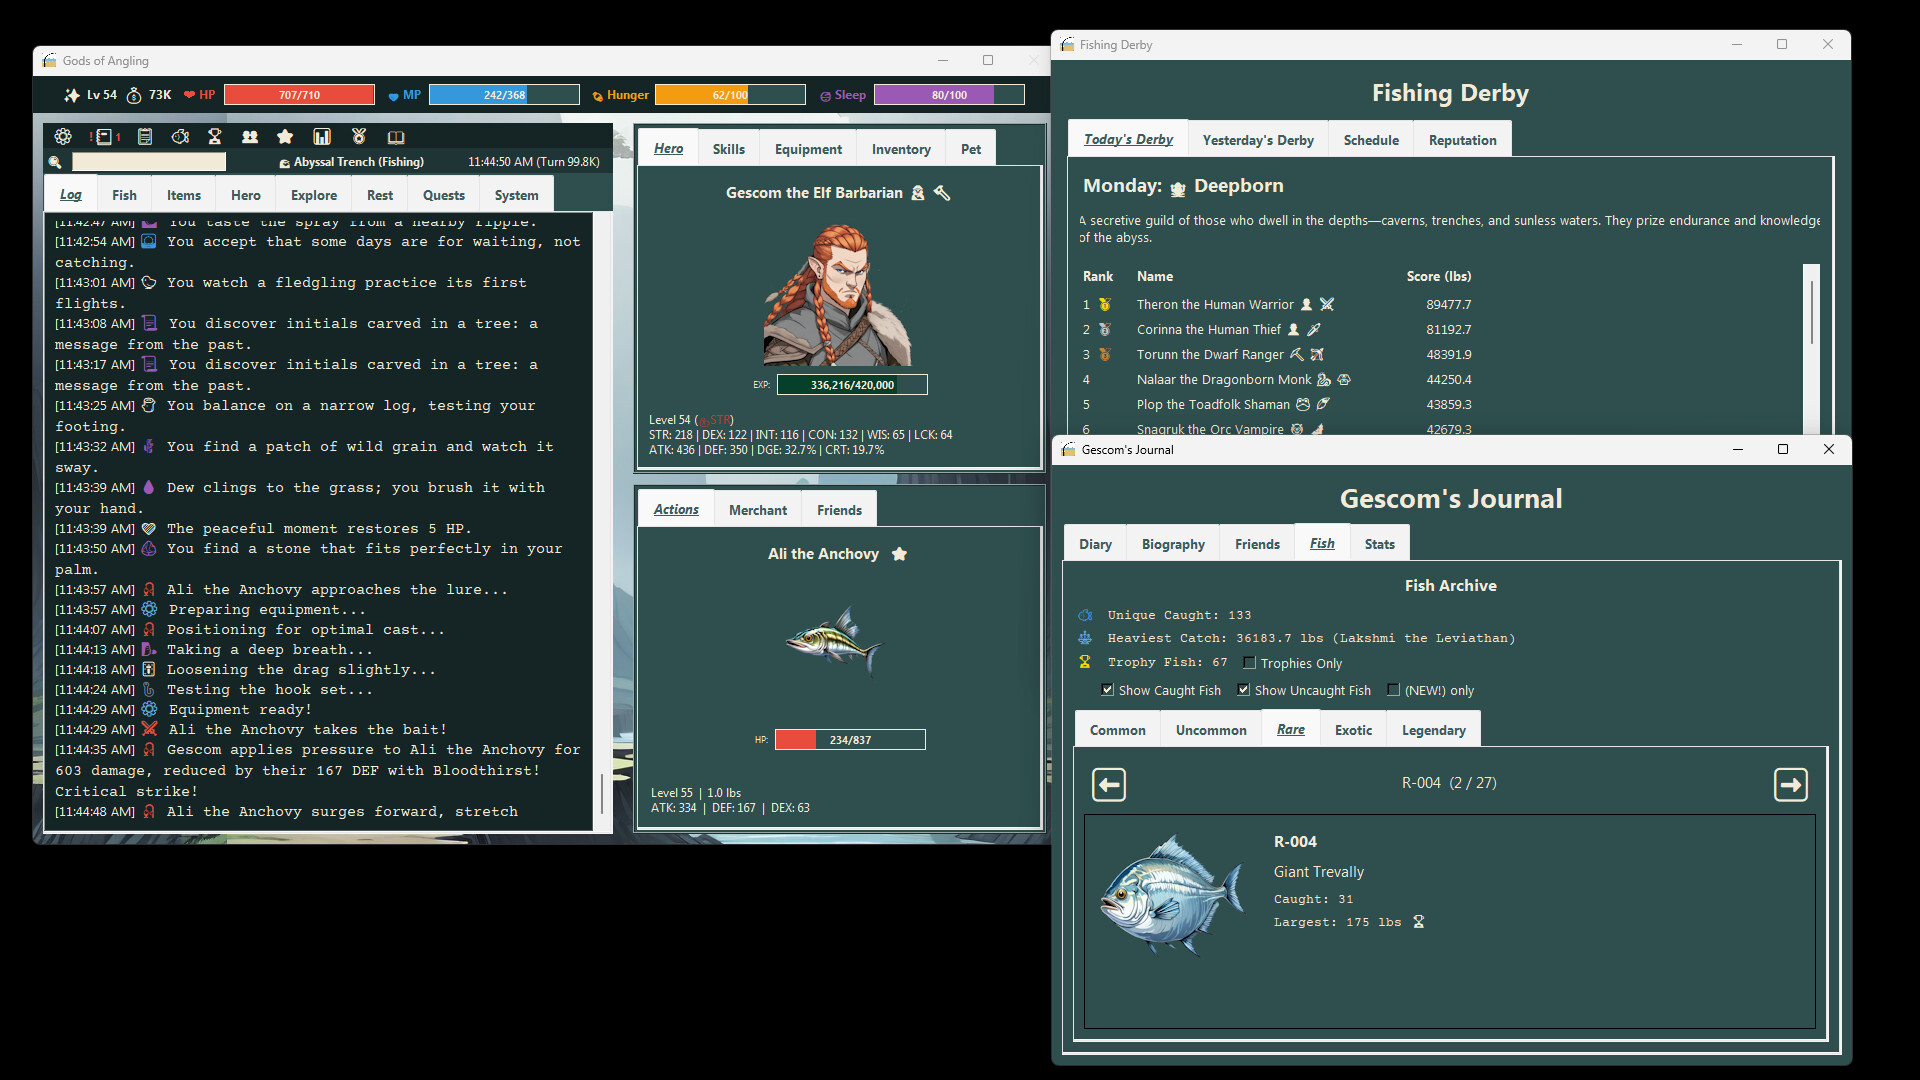Click the book icon in the toolbar
Viewport: 1920px width, 1080px height.
coord(396,137)
